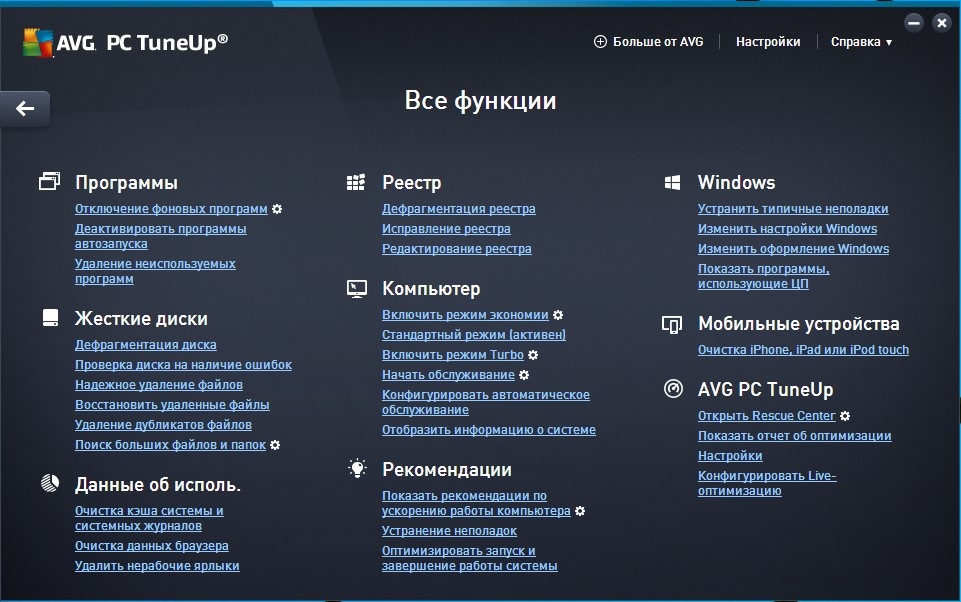Click gear next to ускорению работы компьютера
The image size is (961, 602).
tap(580, 511)
